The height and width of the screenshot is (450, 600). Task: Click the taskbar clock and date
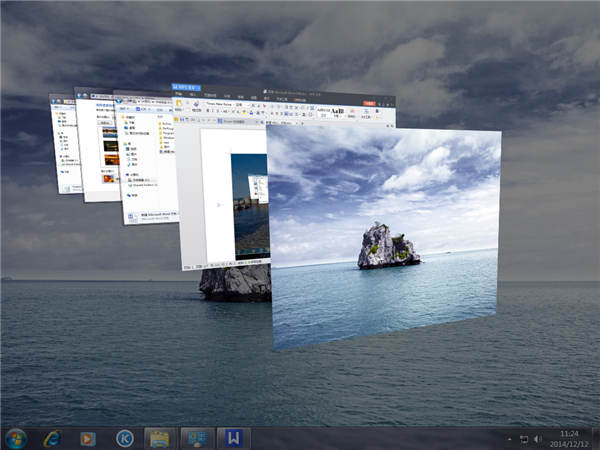tap(569, 439)
